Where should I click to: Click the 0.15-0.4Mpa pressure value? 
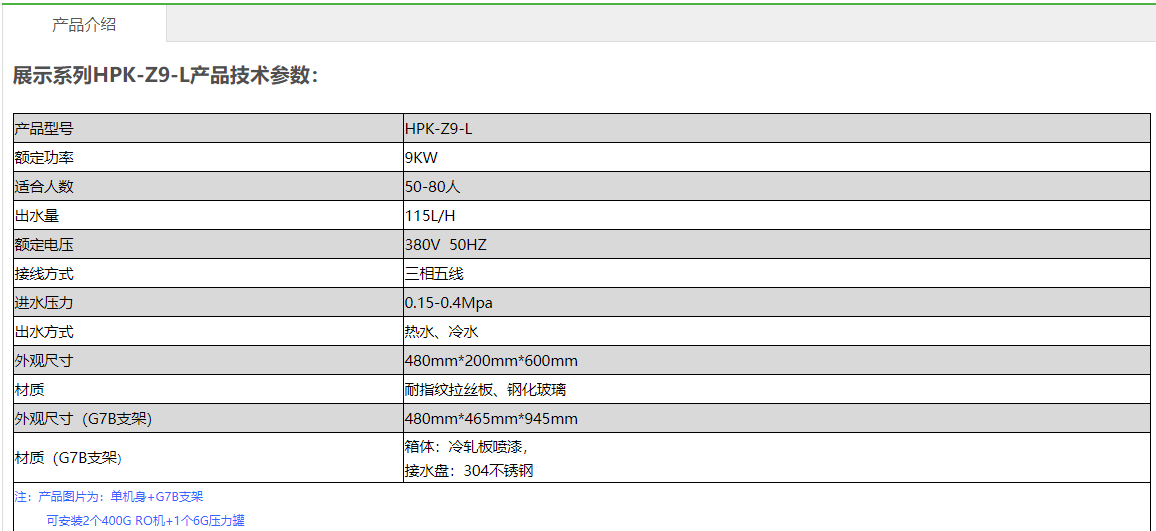448,302
